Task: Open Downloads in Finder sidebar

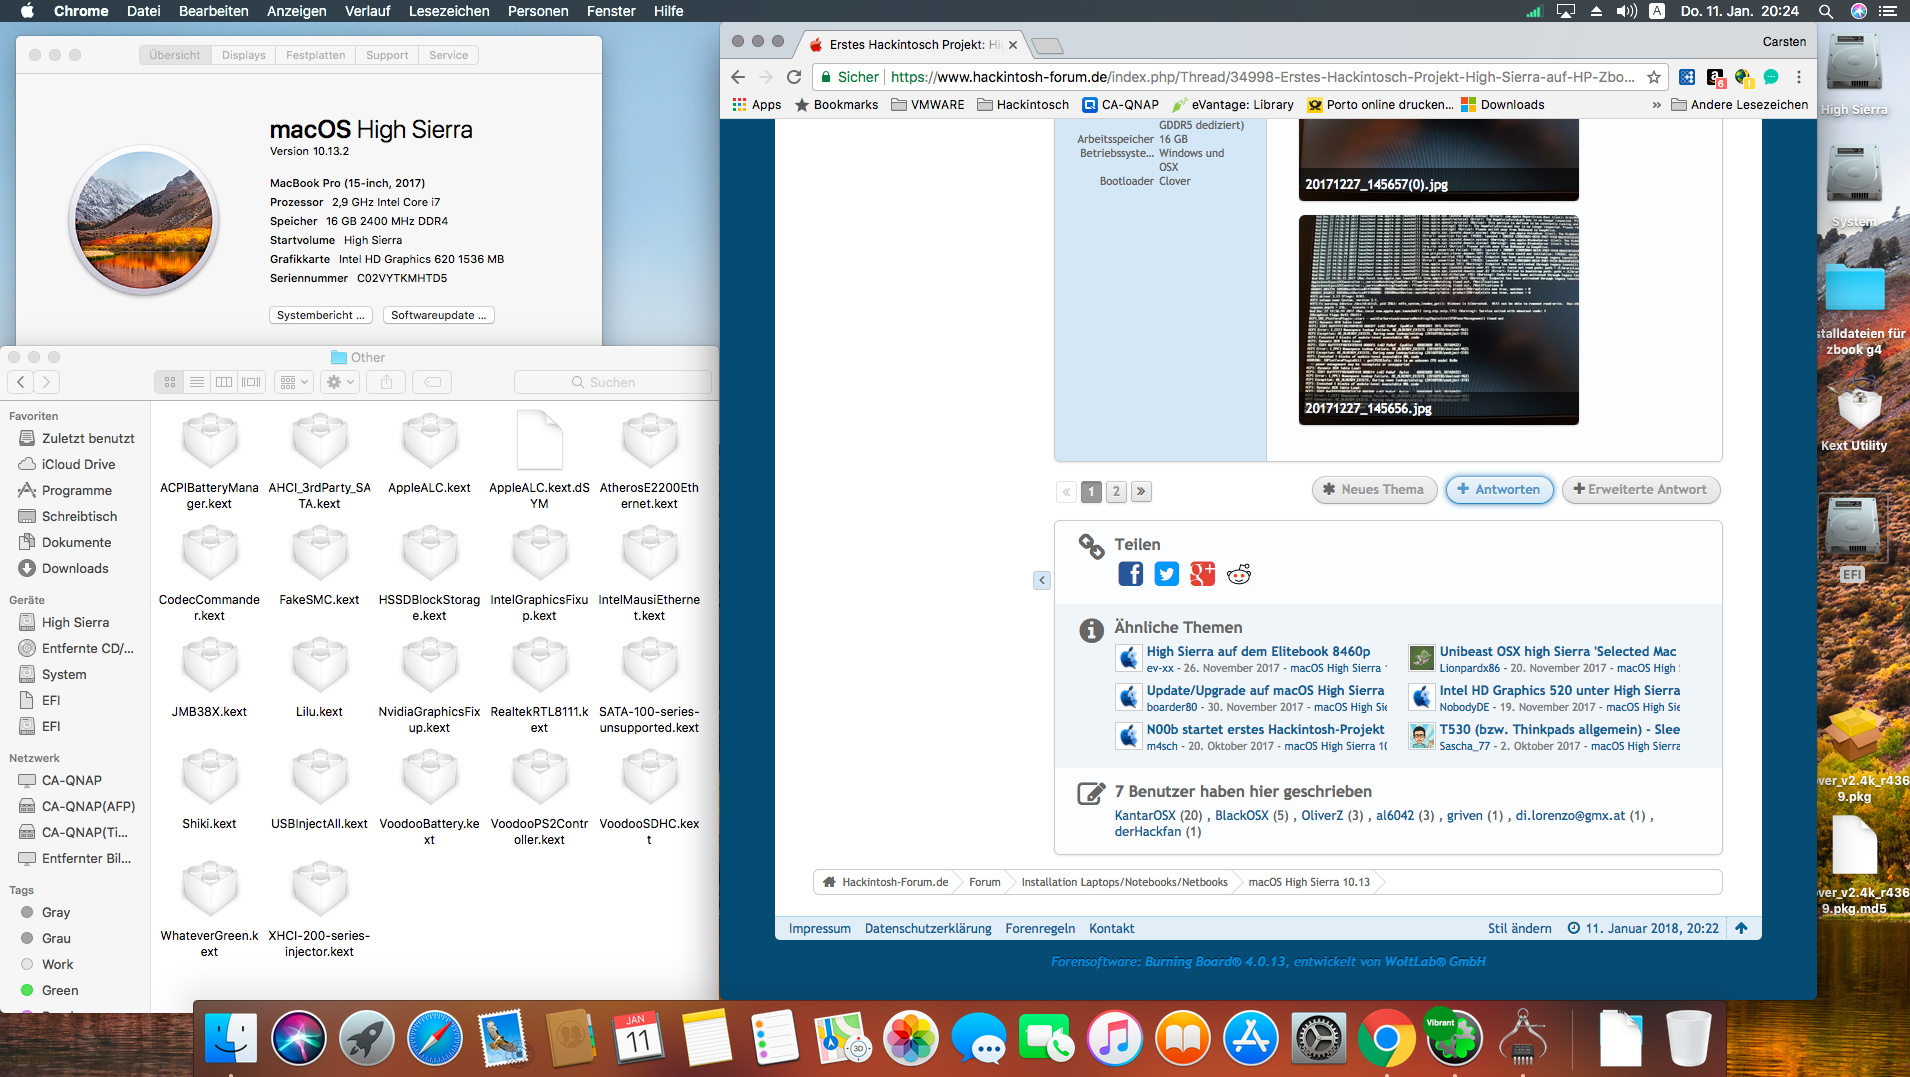Action: (75, 568)
